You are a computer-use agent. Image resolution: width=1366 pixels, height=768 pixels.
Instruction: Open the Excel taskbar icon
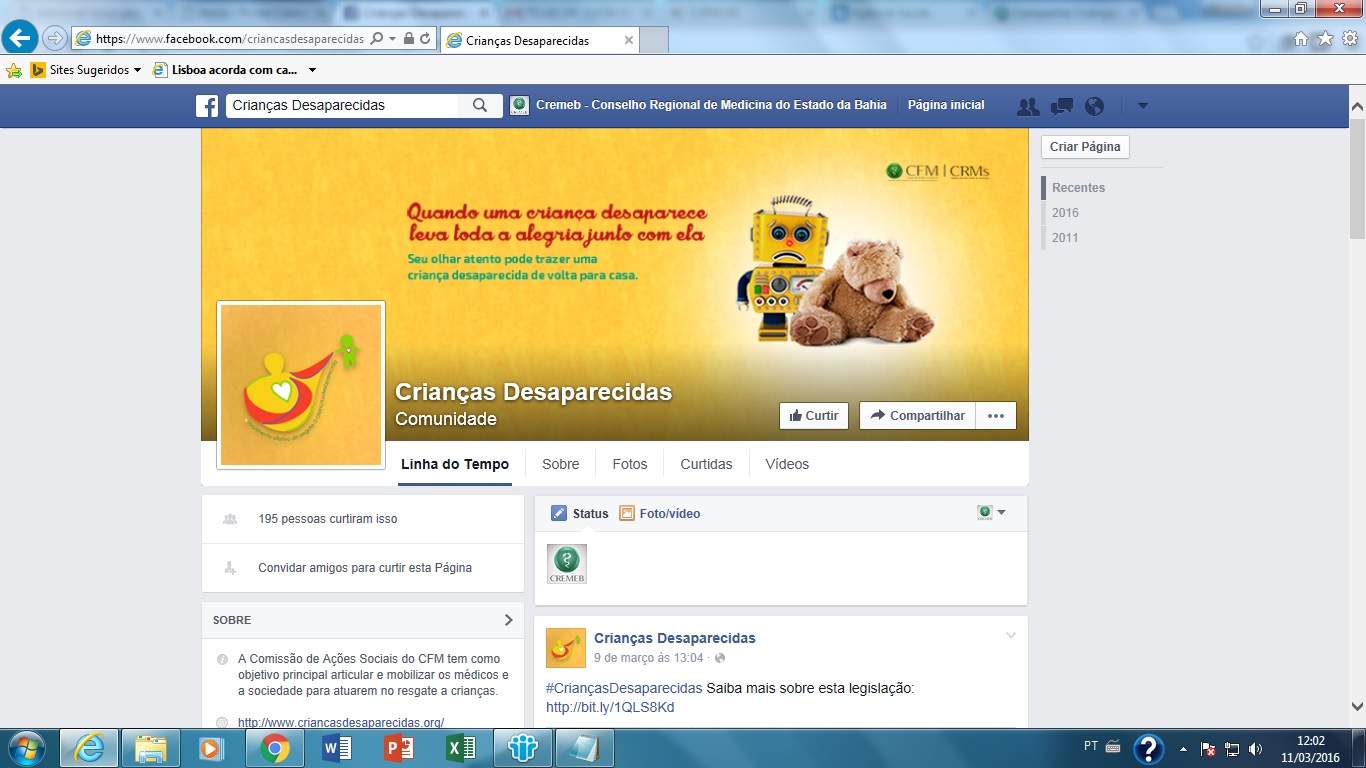[460, 748]
